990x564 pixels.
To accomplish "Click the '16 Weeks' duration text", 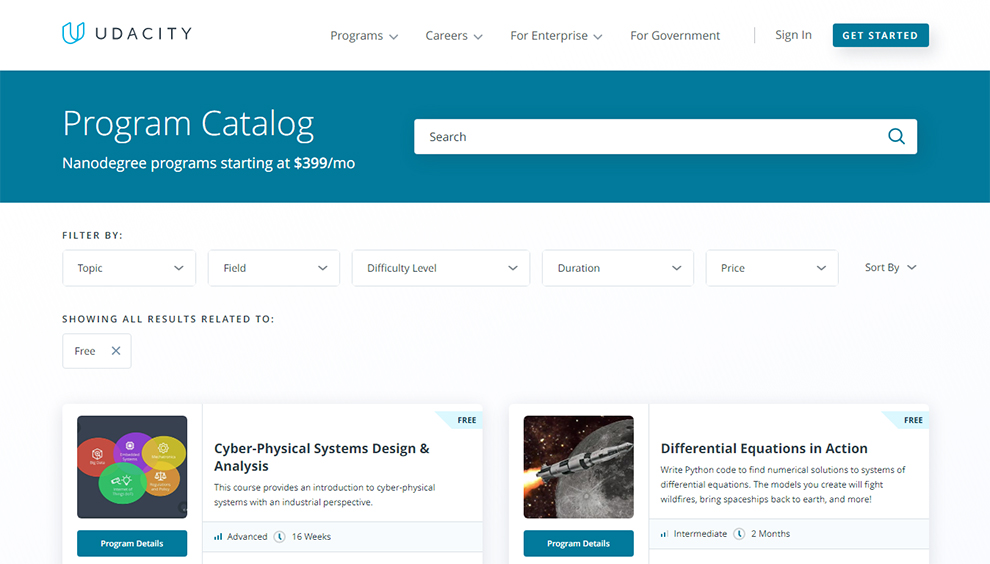I will [311, 537].
